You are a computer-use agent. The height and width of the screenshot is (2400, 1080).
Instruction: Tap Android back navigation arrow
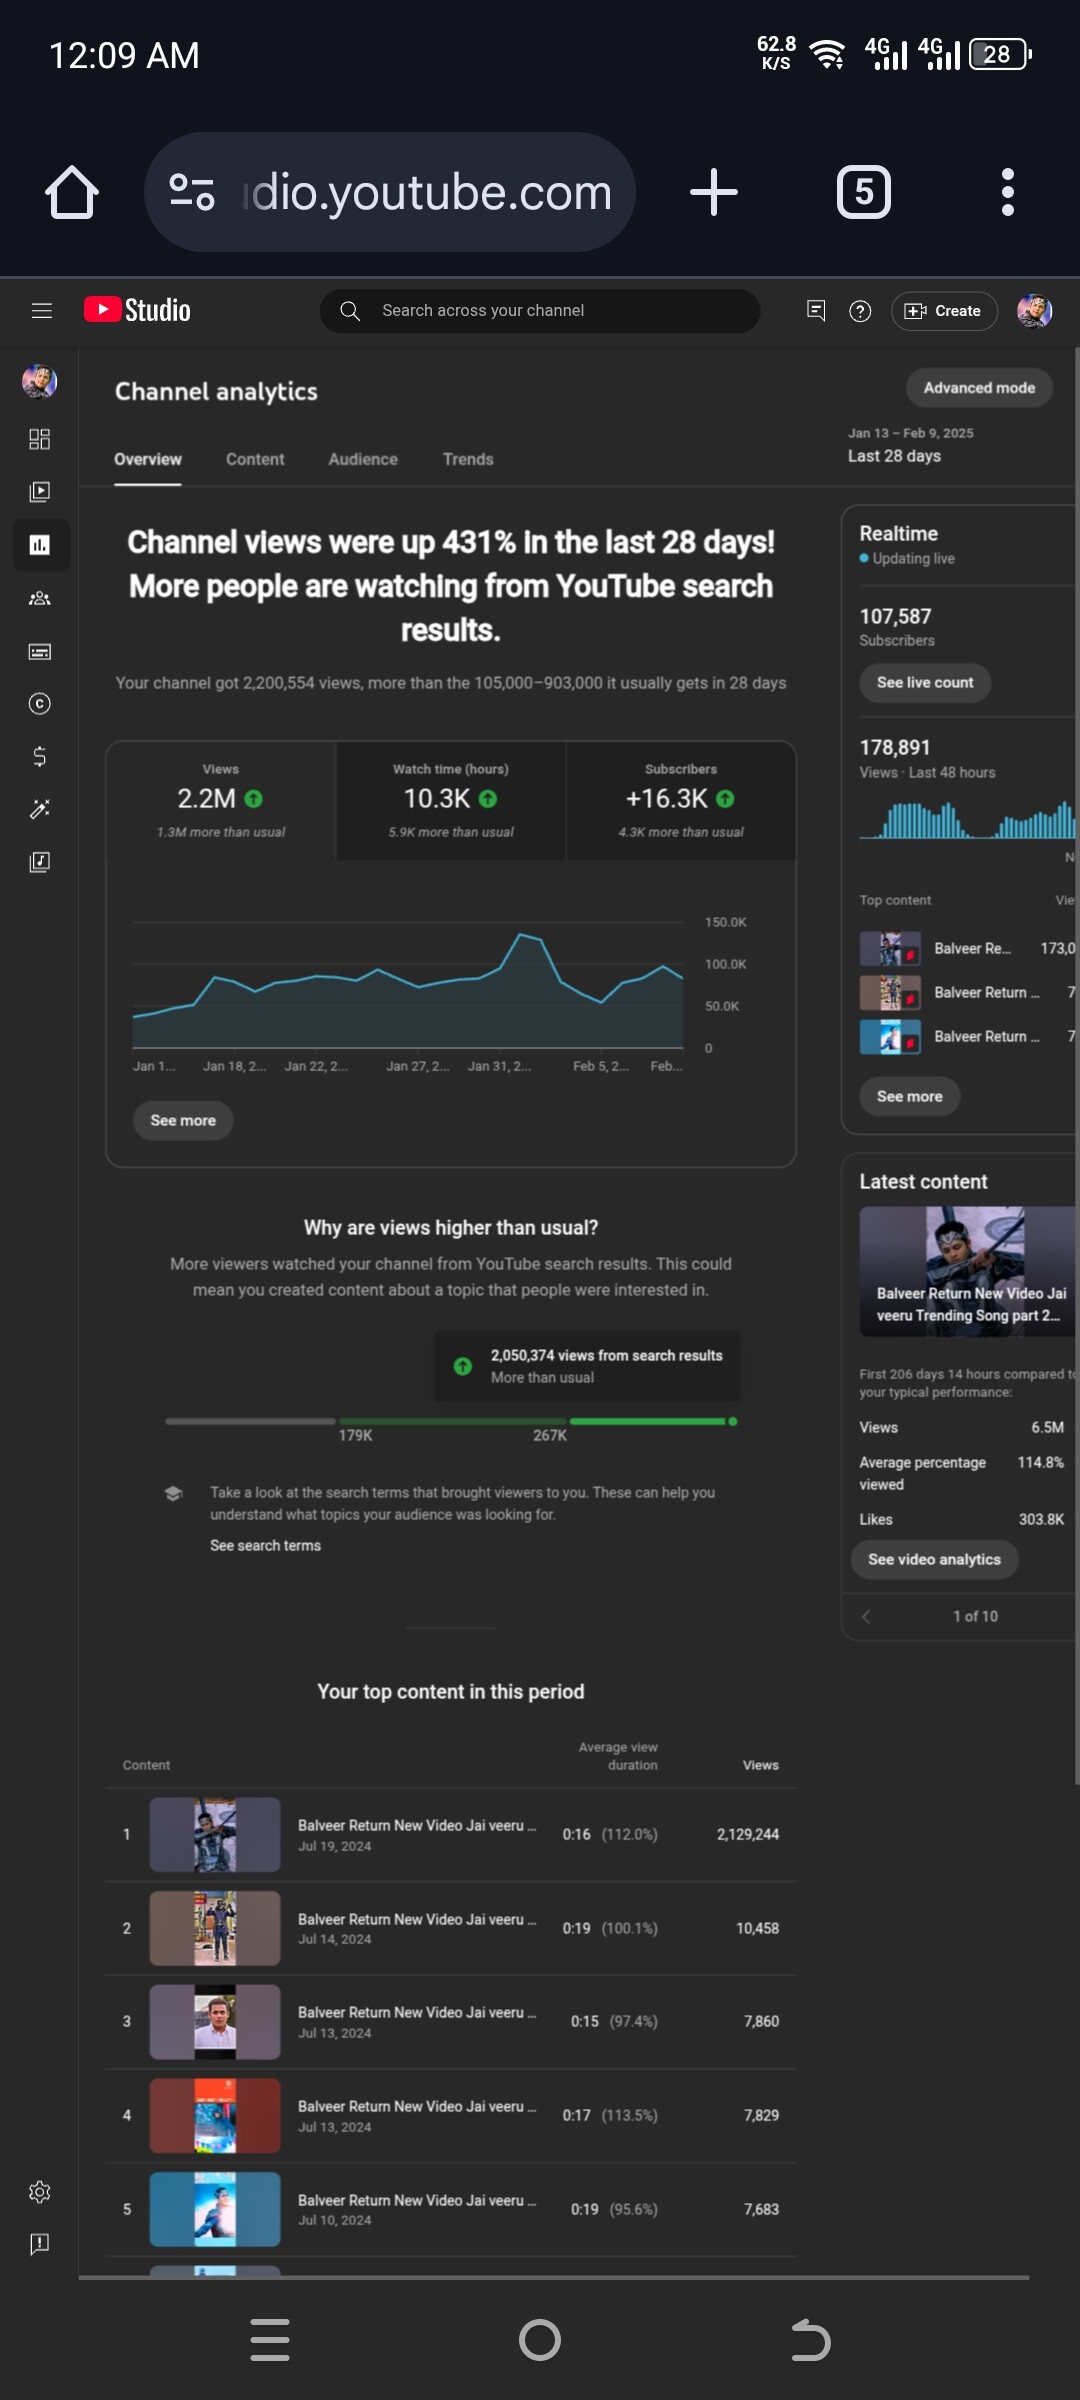[810, 2340]
